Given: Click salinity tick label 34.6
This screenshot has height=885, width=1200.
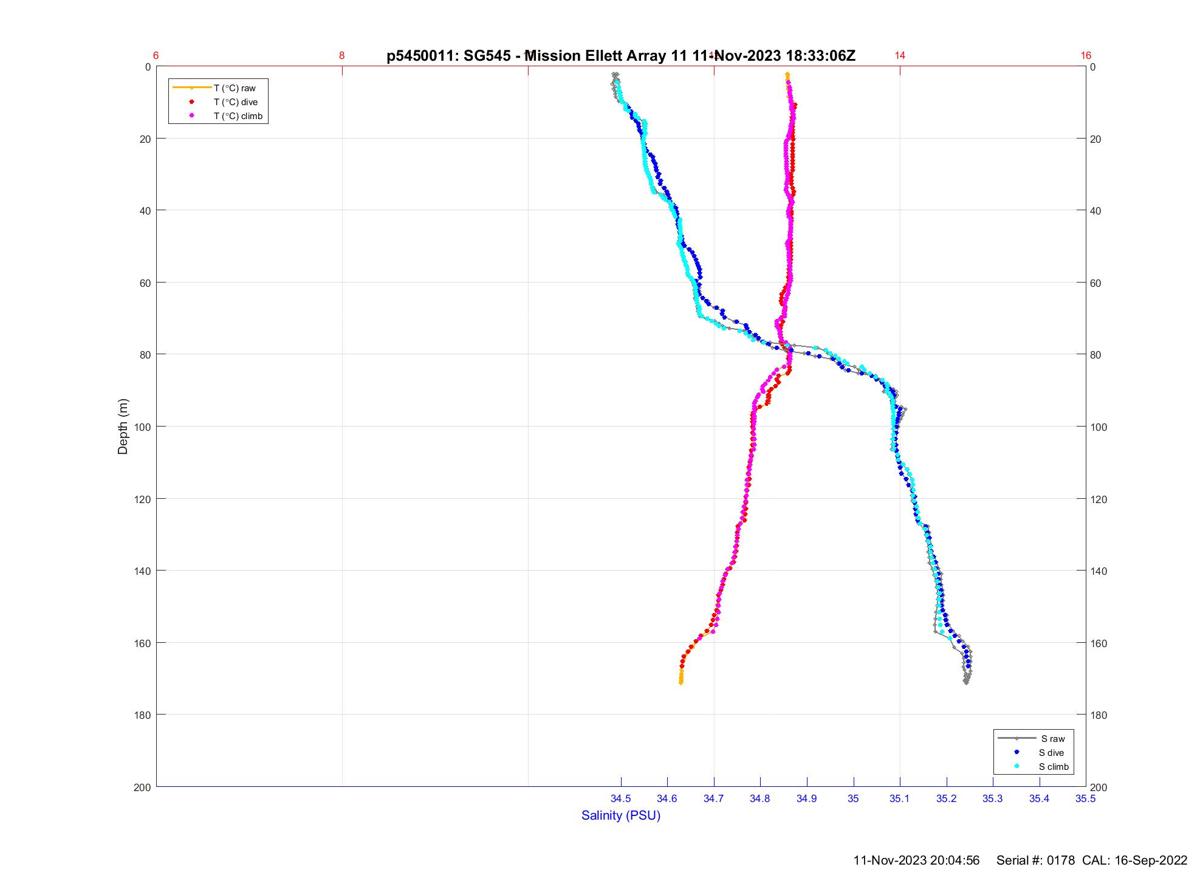Looking at the screenshot, I should coord(668,798).
